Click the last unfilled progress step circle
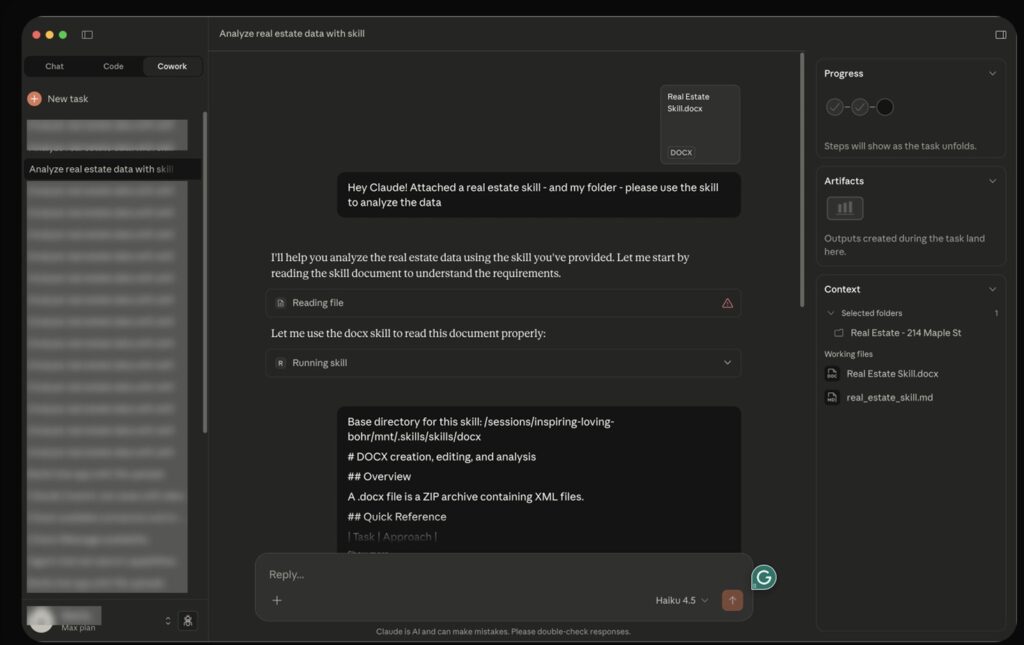The width and height of the screenshot is (1024, 645). click(x=885, y=107)
